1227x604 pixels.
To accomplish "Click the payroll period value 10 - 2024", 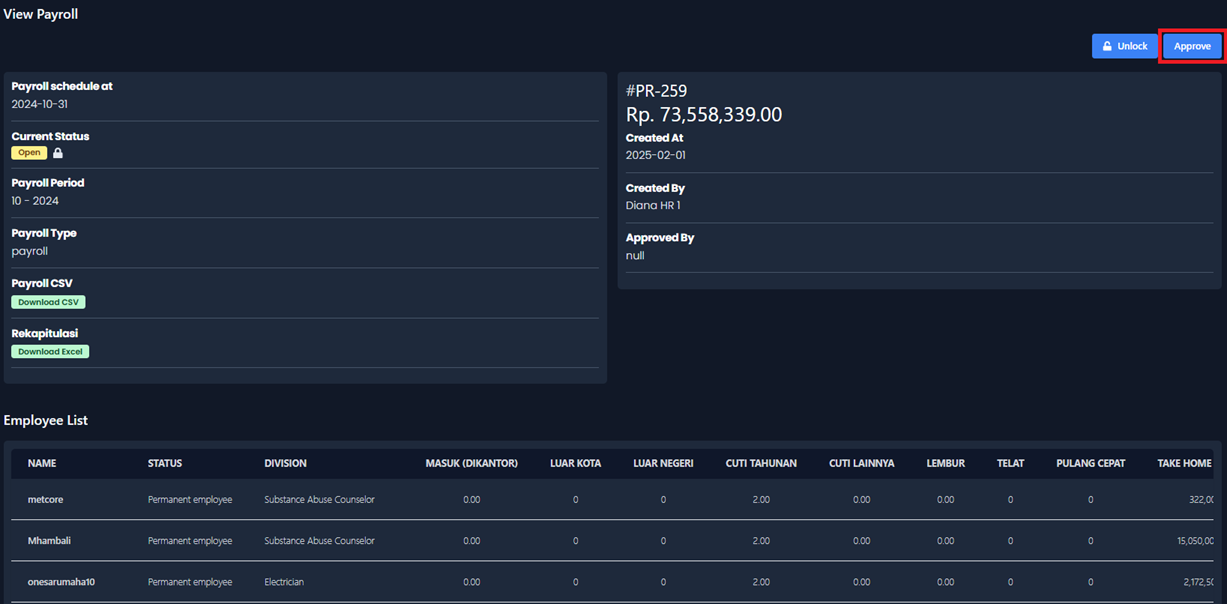I will tap(35, 201).
